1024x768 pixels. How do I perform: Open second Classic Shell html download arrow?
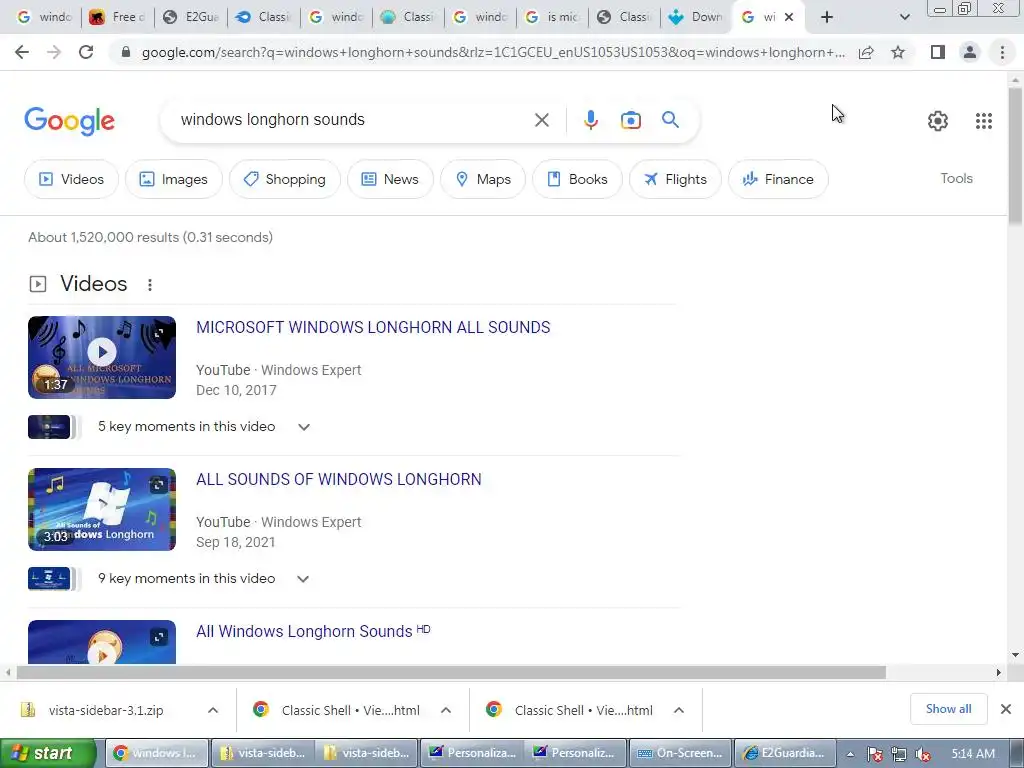(679, 710)
